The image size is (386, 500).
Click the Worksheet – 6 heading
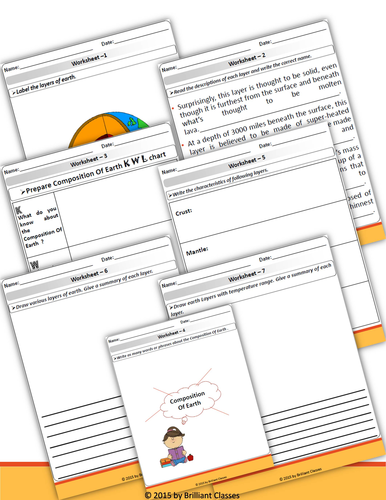(x=89, y=274)
